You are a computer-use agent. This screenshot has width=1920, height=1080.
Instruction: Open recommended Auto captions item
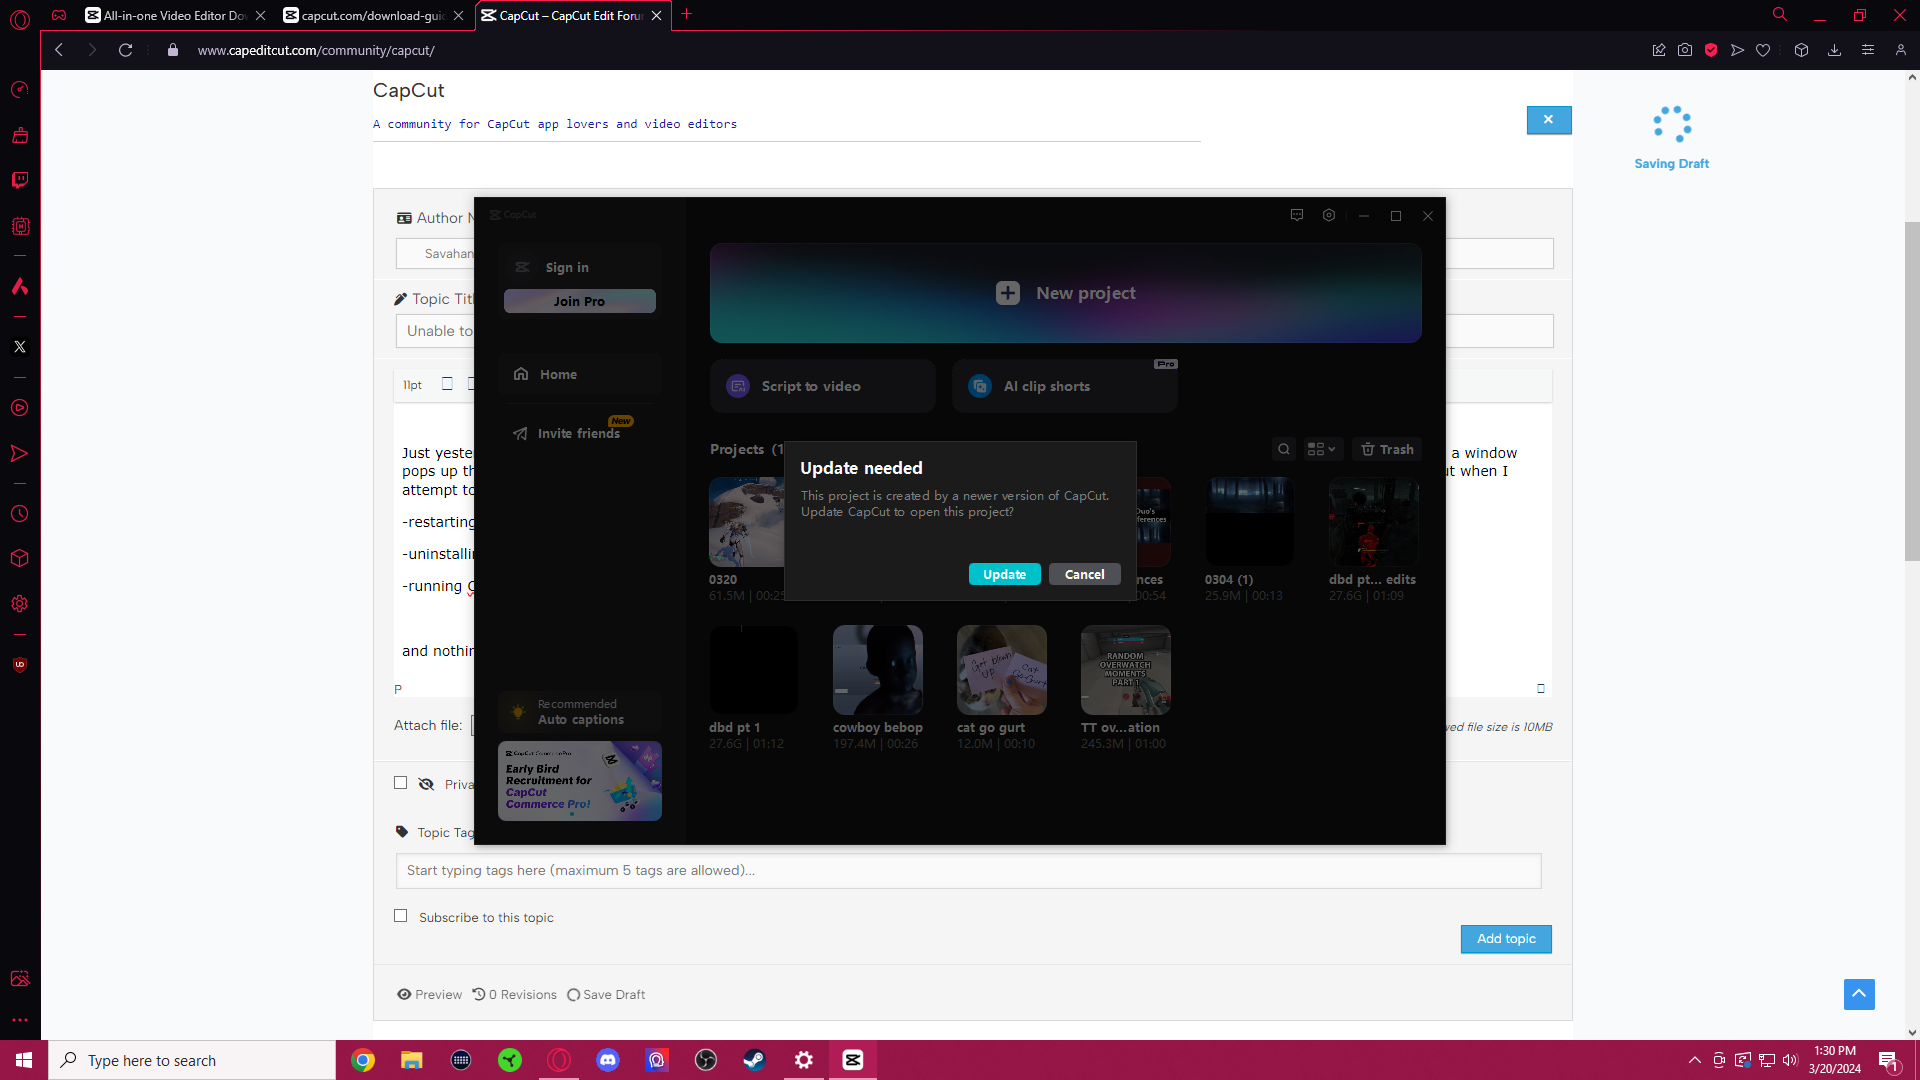(580, 712)
